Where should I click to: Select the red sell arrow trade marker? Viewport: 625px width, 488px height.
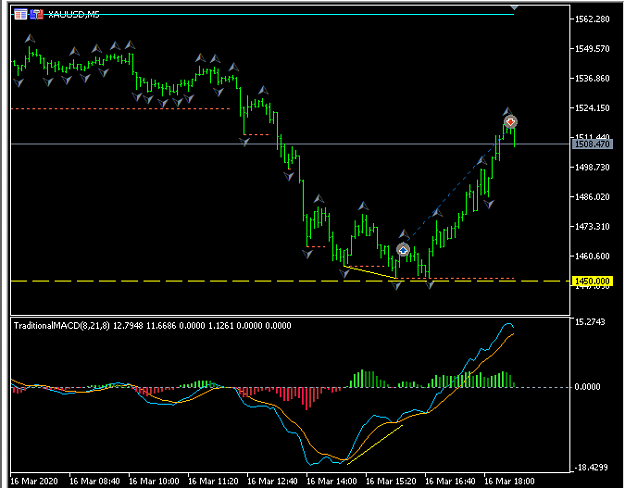pos(511,122)
